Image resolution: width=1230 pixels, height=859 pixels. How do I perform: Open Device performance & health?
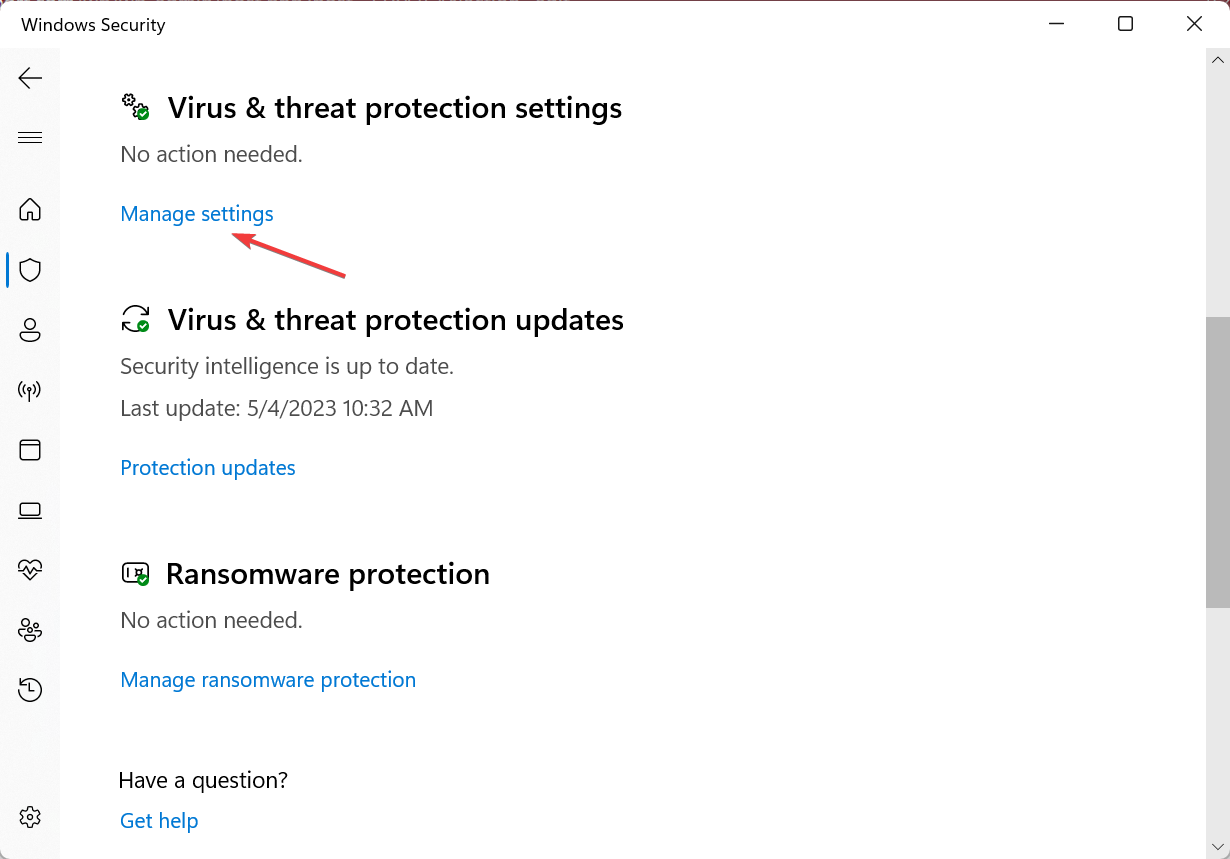click(x=30, y=570)
